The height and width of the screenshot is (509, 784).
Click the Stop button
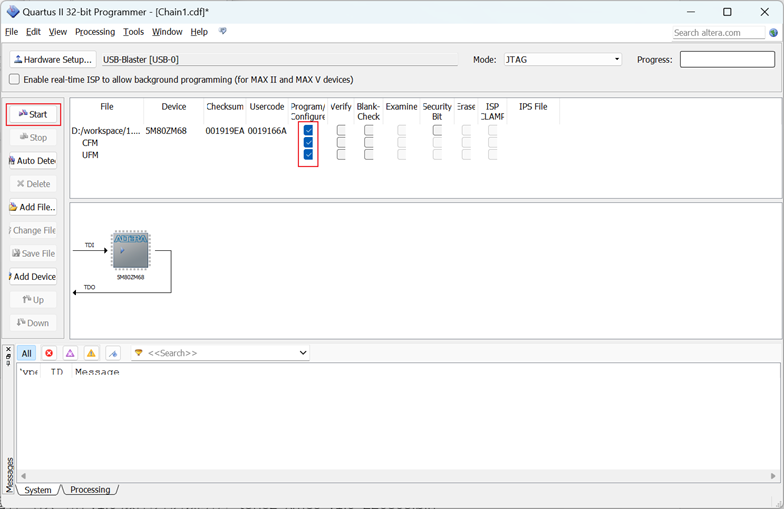click(34, 138)
